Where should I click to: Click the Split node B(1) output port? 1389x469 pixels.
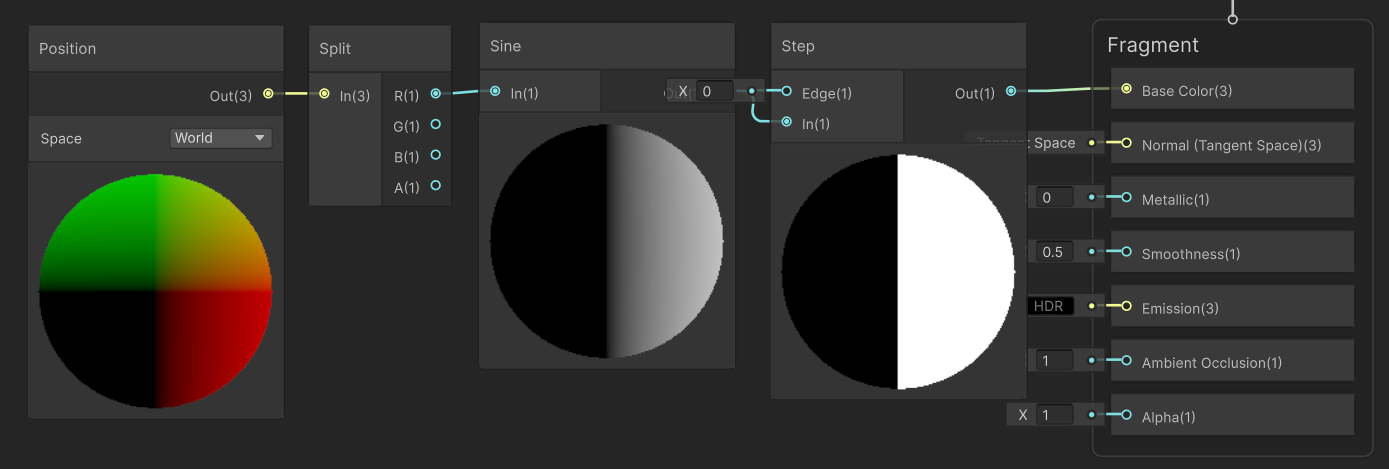coord(435,155)
